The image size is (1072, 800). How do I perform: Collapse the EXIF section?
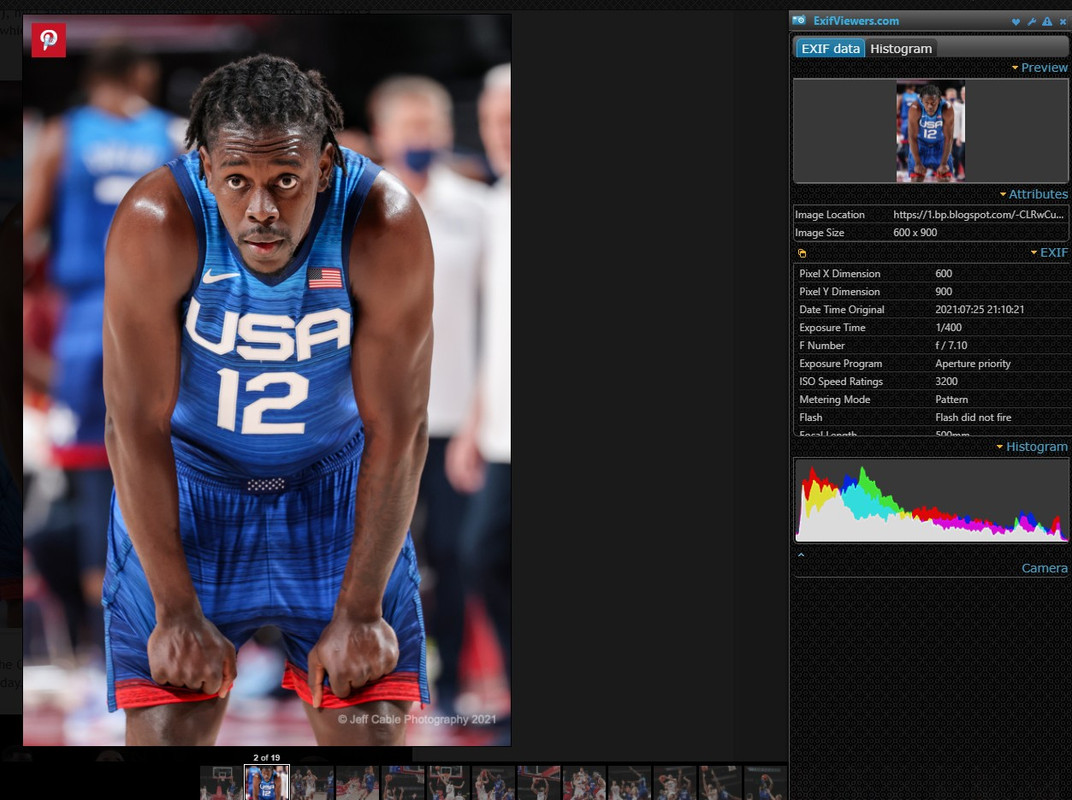[1049, 252]
